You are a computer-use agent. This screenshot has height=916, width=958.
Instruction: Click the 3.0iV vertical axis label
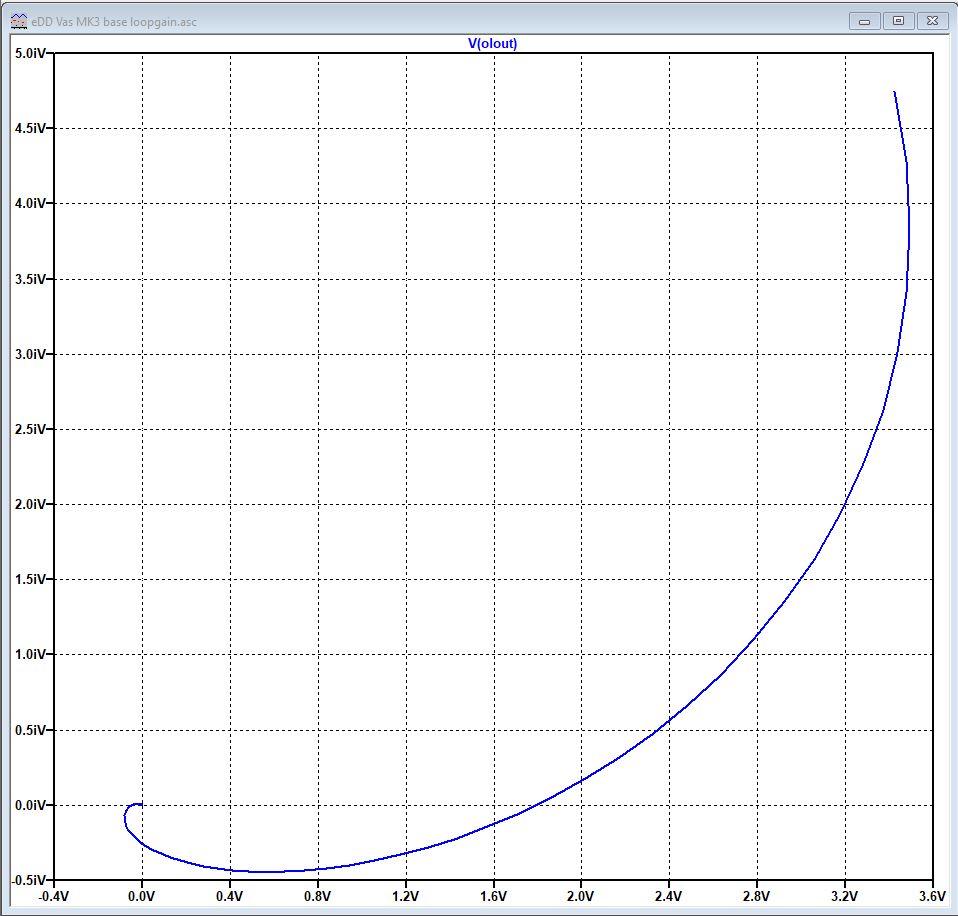(x=30, y=354)
